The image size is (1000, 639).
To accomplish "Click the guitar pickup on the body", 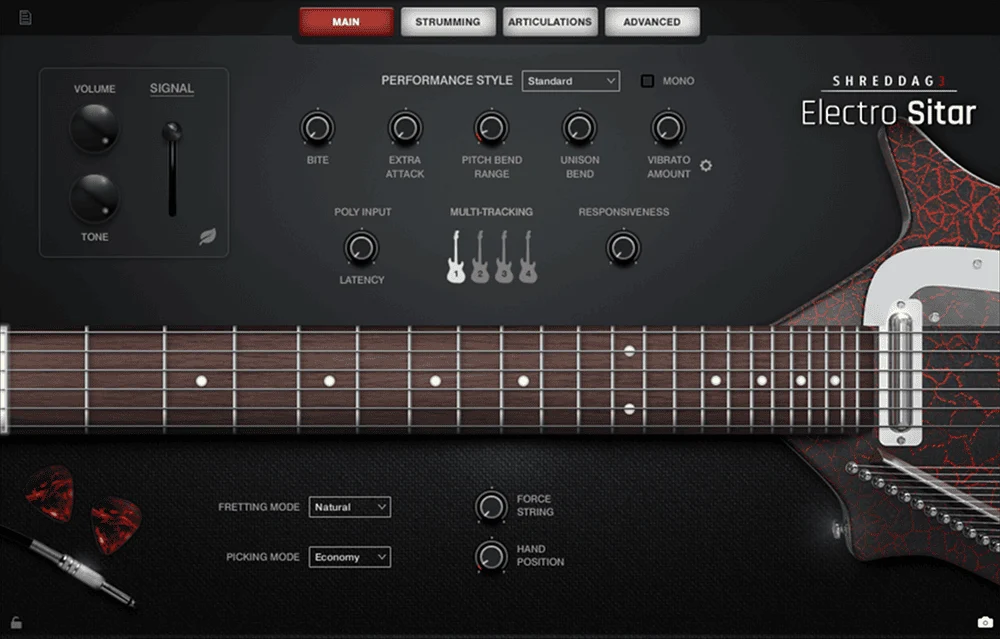I will 900,372.
